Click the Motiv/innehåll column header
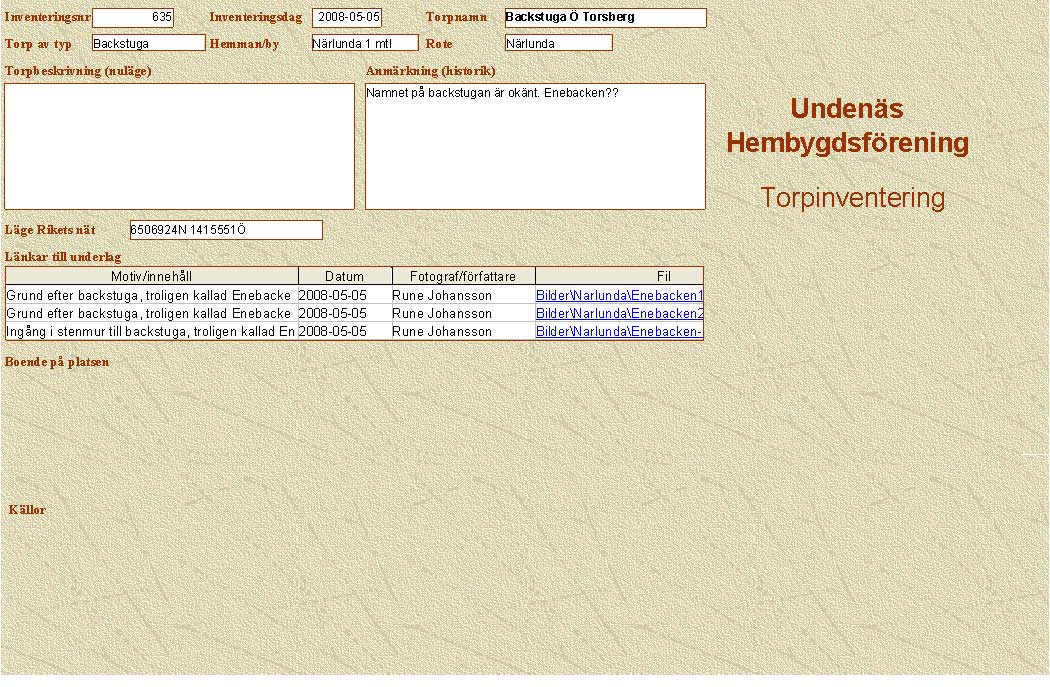The width and height of the screenshot is (1050, 687). coord(152,276)
